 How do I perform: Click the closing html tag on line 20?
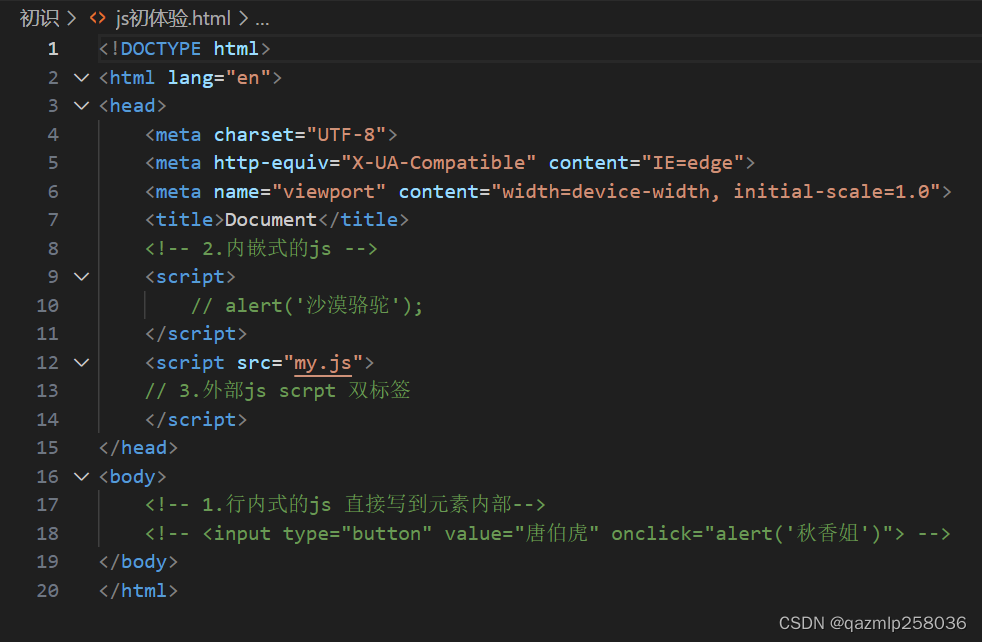coord(138,591)
